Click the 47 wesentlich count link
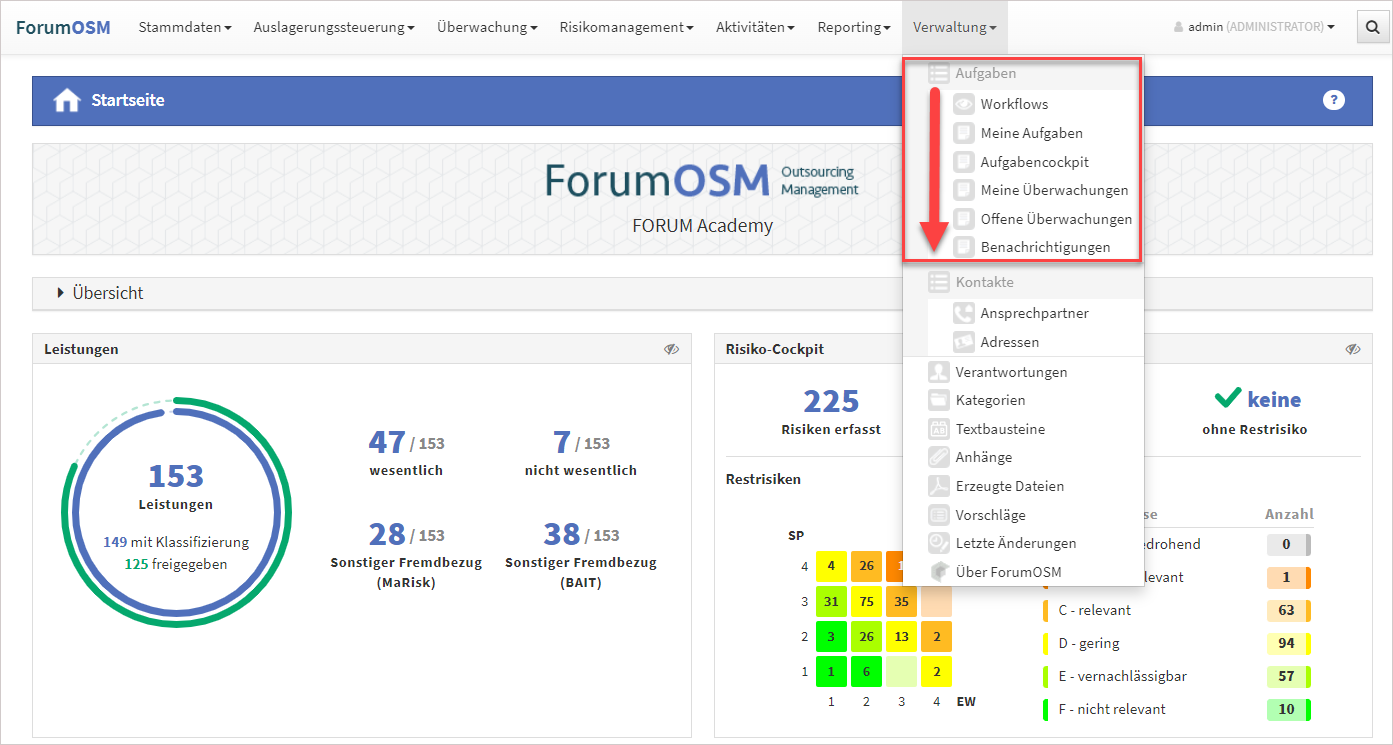Viewport: 1393px width, 745px height. [387, 442]
